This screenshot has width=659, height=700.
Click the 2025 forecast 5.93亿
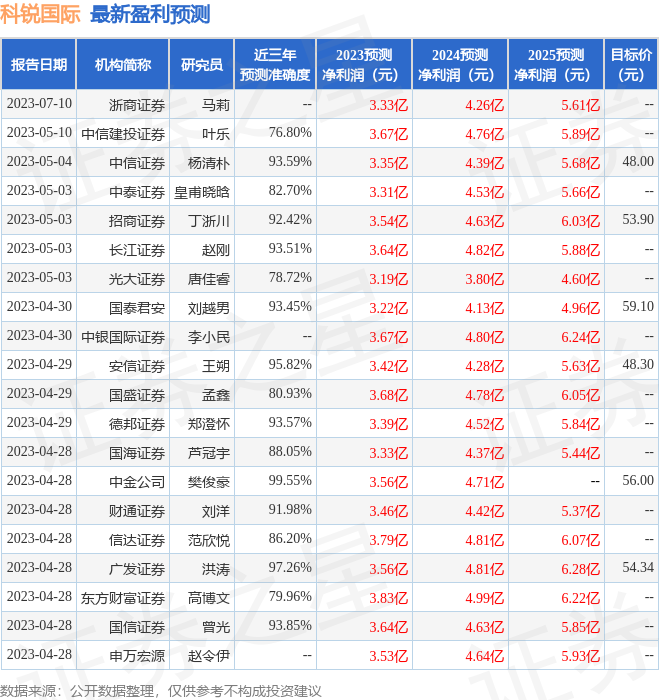click(x=580, y=657)
